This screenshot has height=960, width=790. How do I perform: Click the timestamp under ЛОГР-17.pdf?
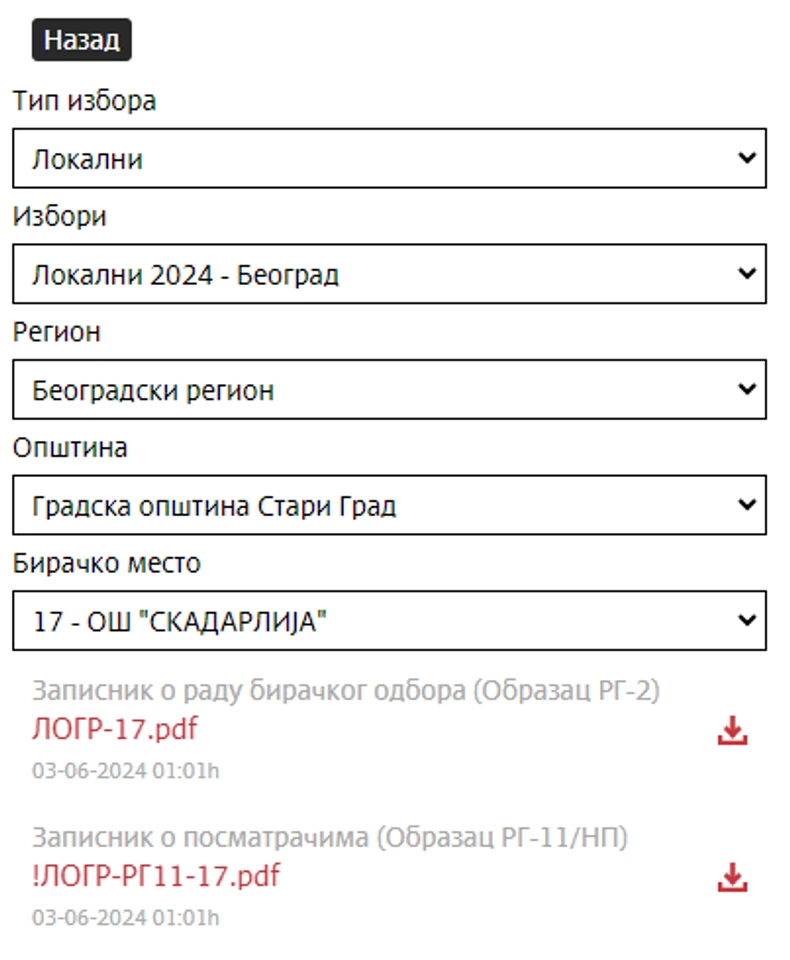coord(125,771)
